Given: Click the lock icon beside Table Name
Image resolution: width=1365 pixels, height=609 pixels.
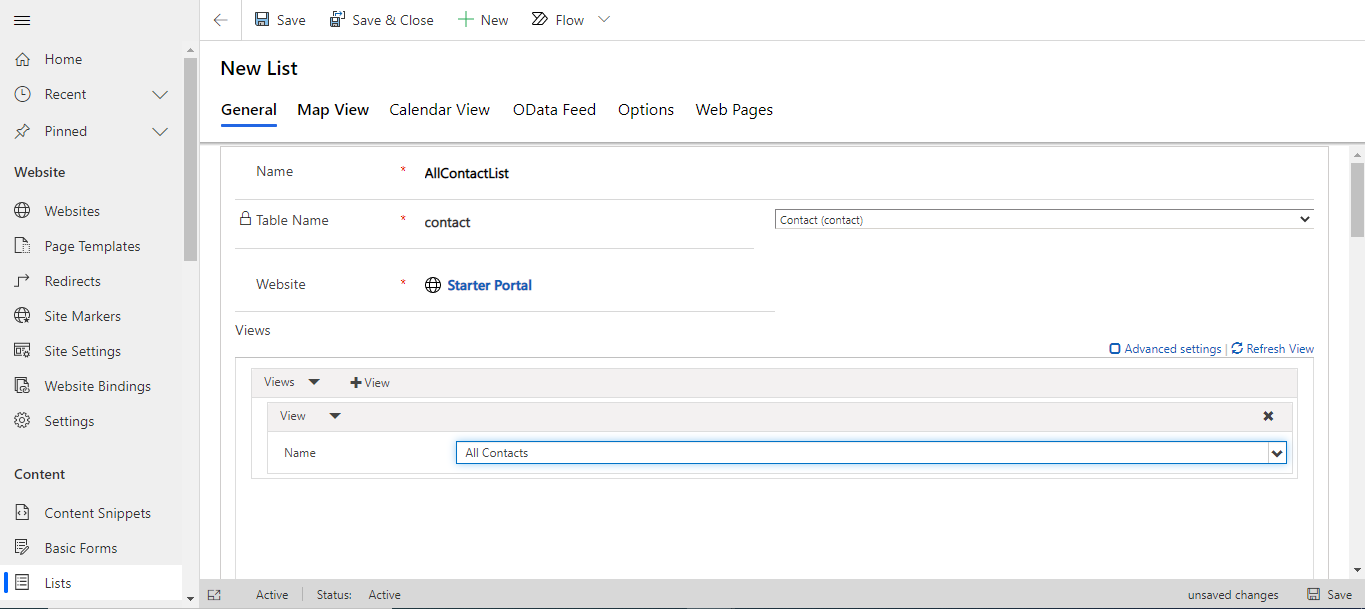Looking at the screenshot, I should coord(245,218).
